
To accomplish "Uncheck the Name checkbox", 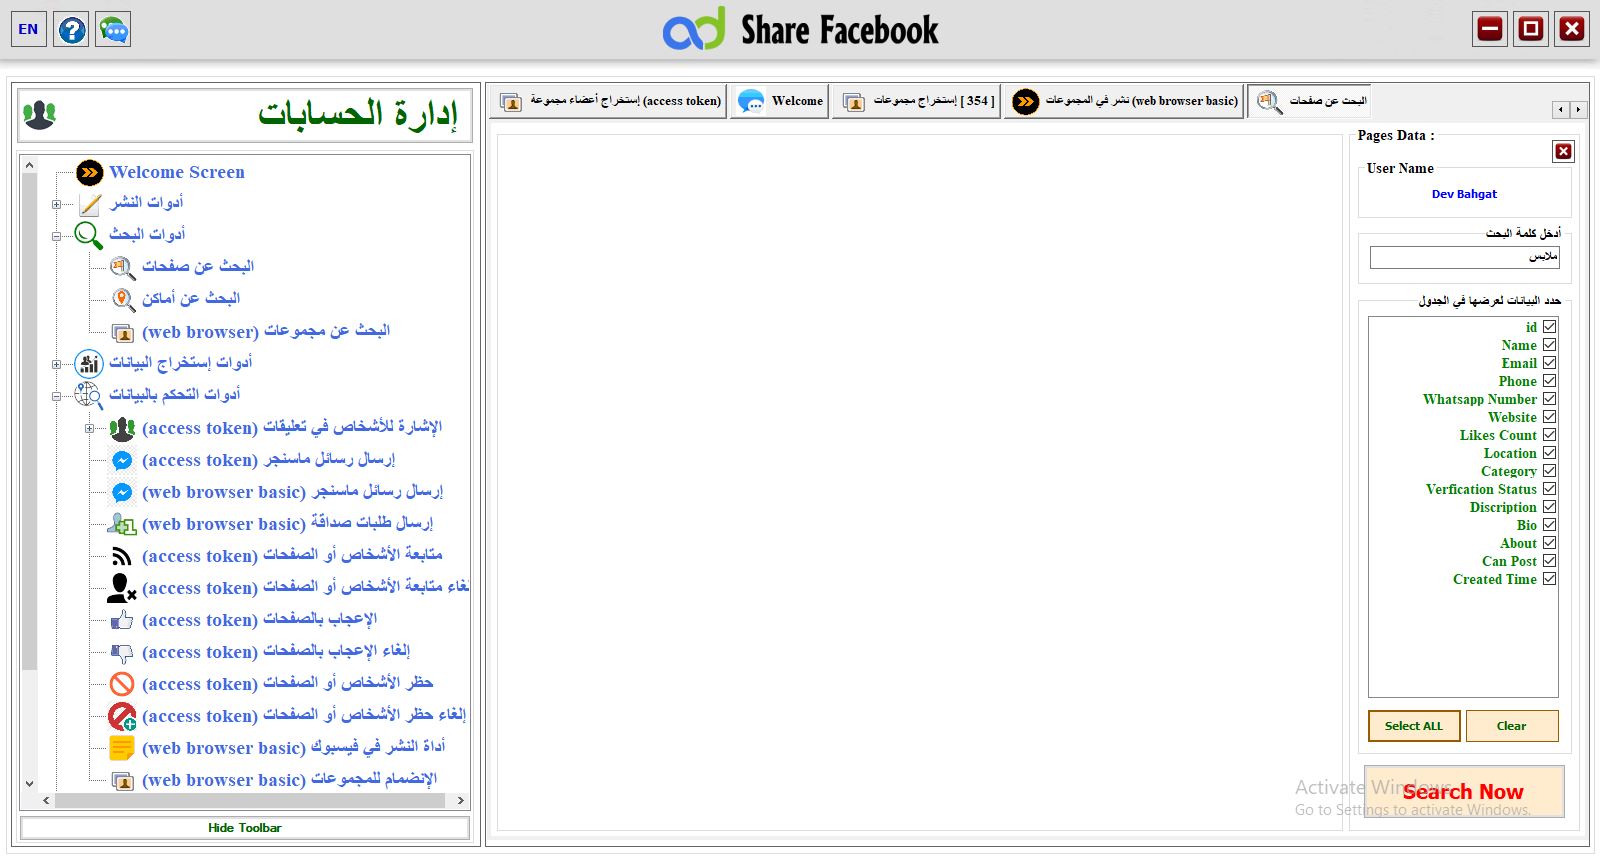I will [x=1549, y=345].
